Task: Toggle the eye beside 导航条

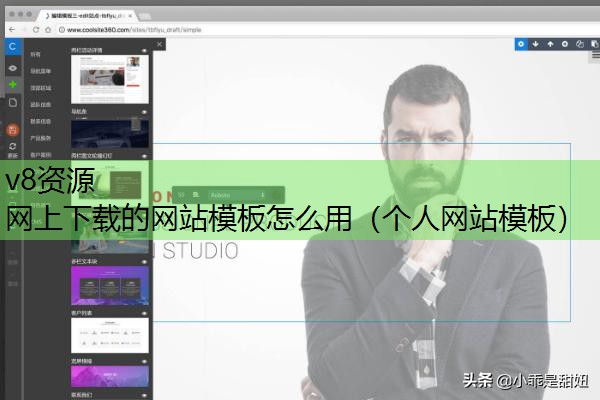Action: [144, 112]
